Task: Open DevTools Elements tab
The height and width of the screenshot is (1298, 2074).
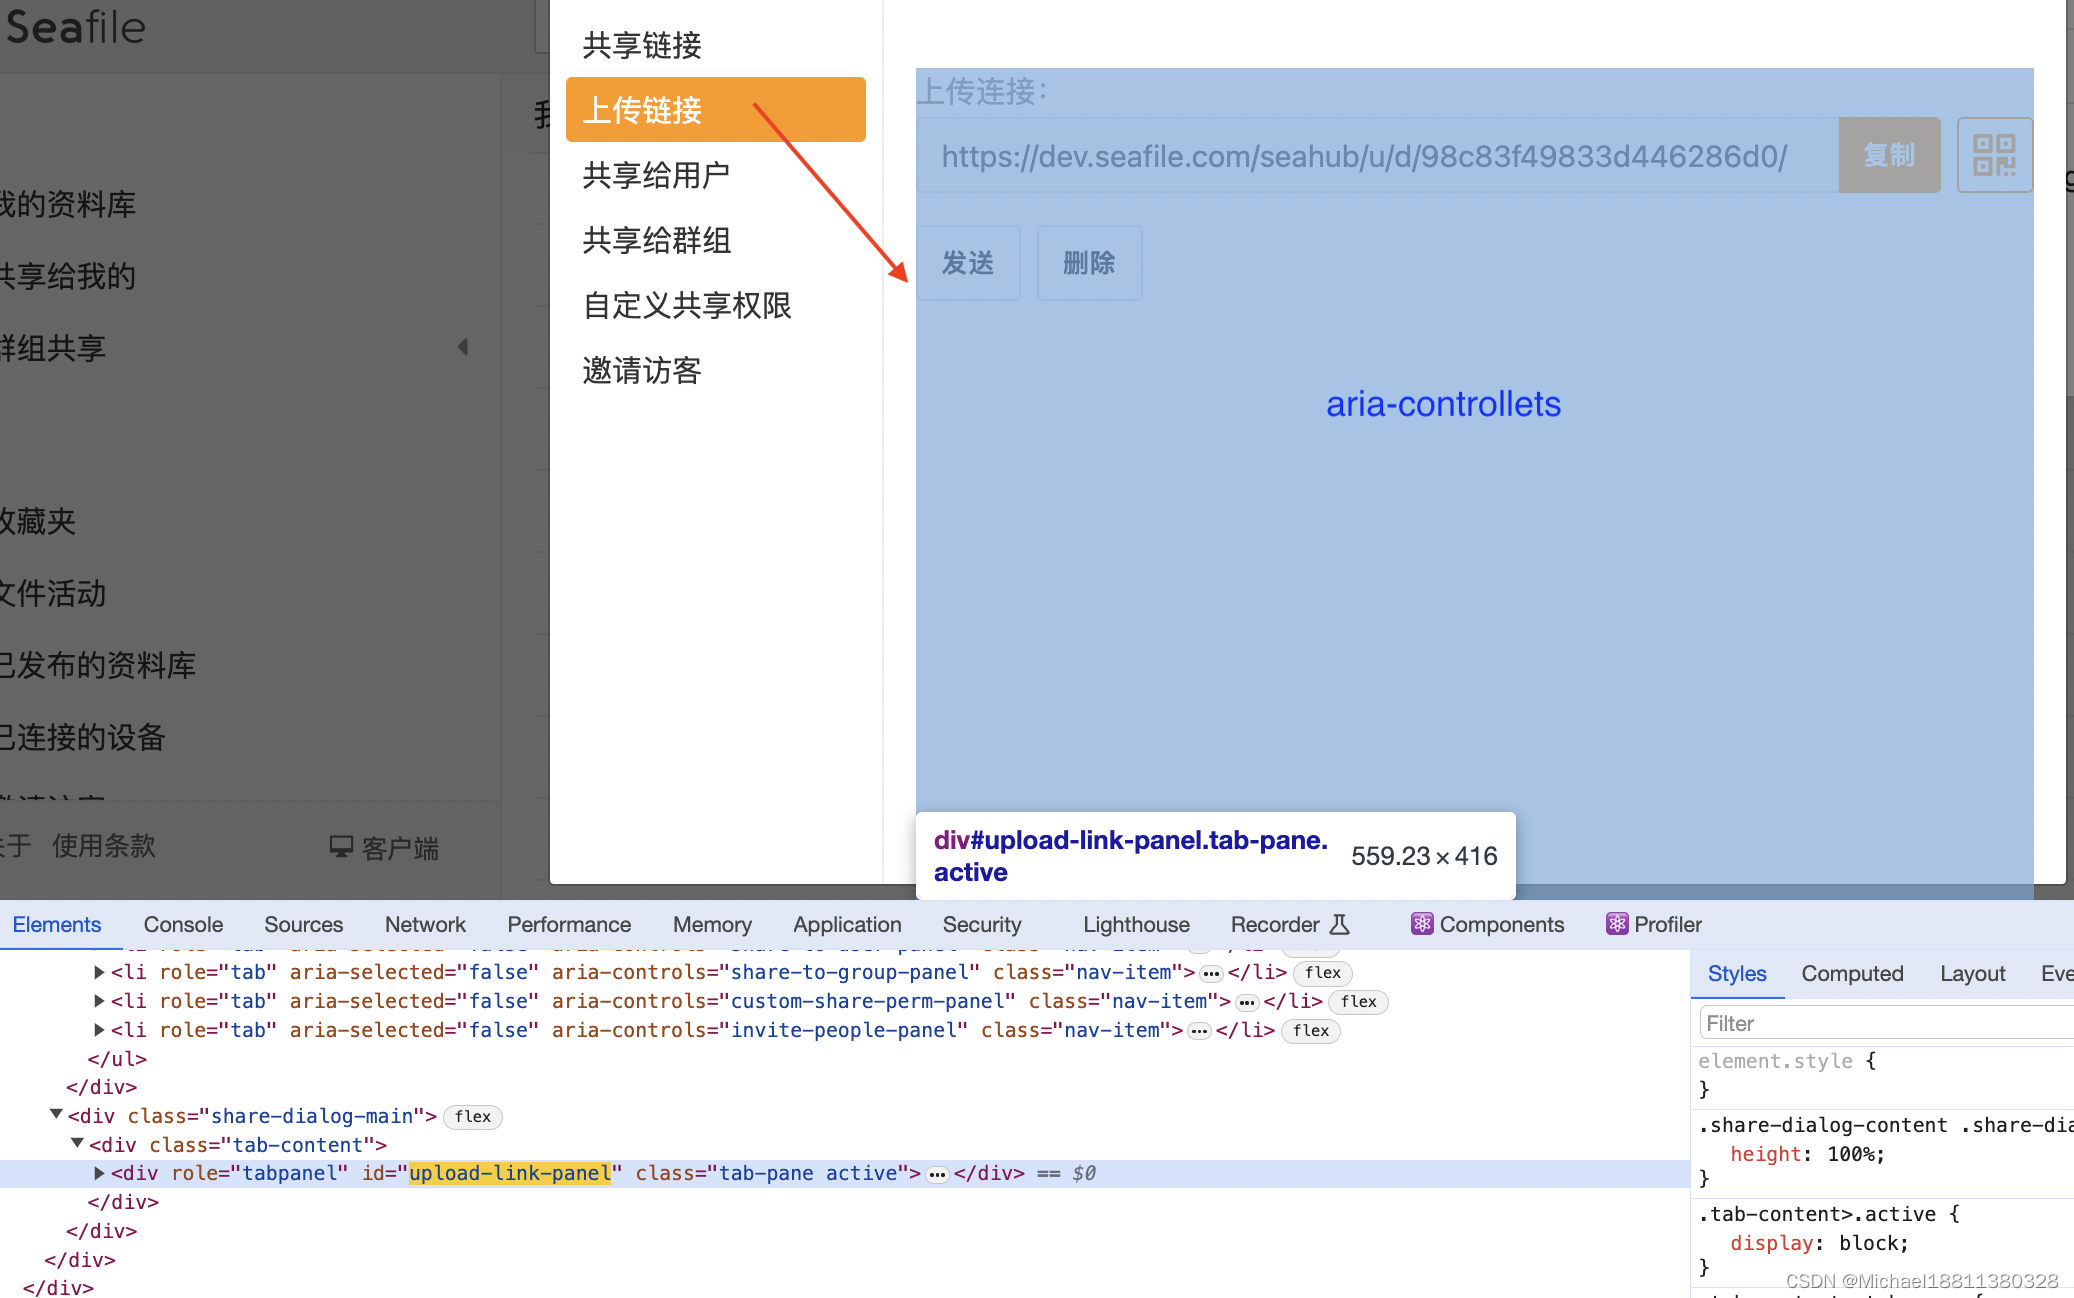Action: 57,924
